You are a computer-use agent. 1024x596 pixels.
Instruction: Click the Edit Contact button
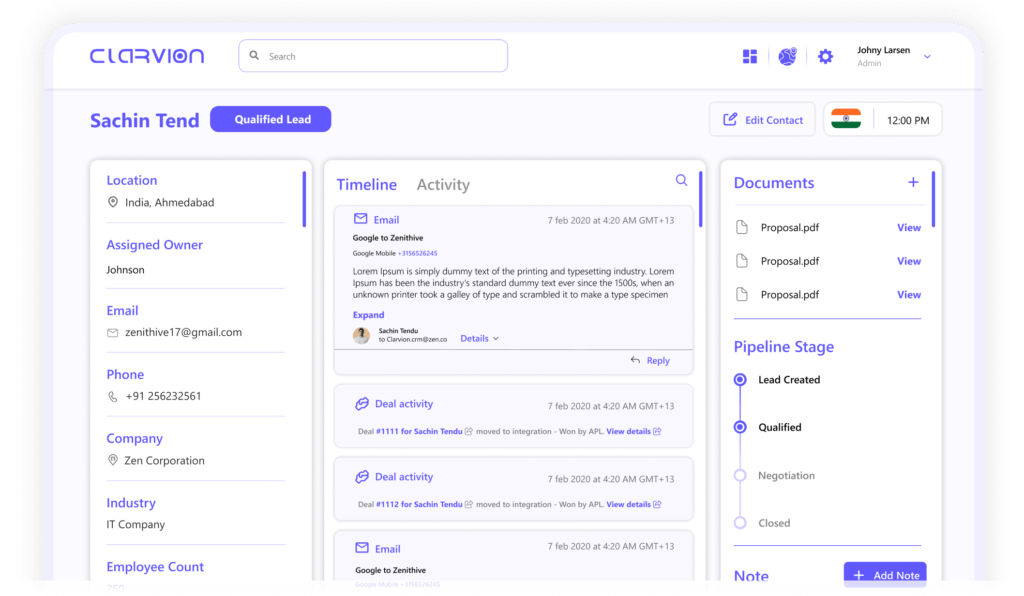pyautogui.click(x=763, y=120)
